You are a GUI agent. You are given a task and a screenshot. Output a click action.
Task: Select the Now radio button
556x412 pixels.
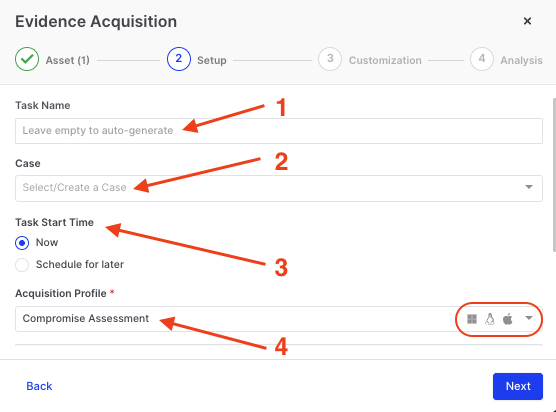tap(22, 243)
